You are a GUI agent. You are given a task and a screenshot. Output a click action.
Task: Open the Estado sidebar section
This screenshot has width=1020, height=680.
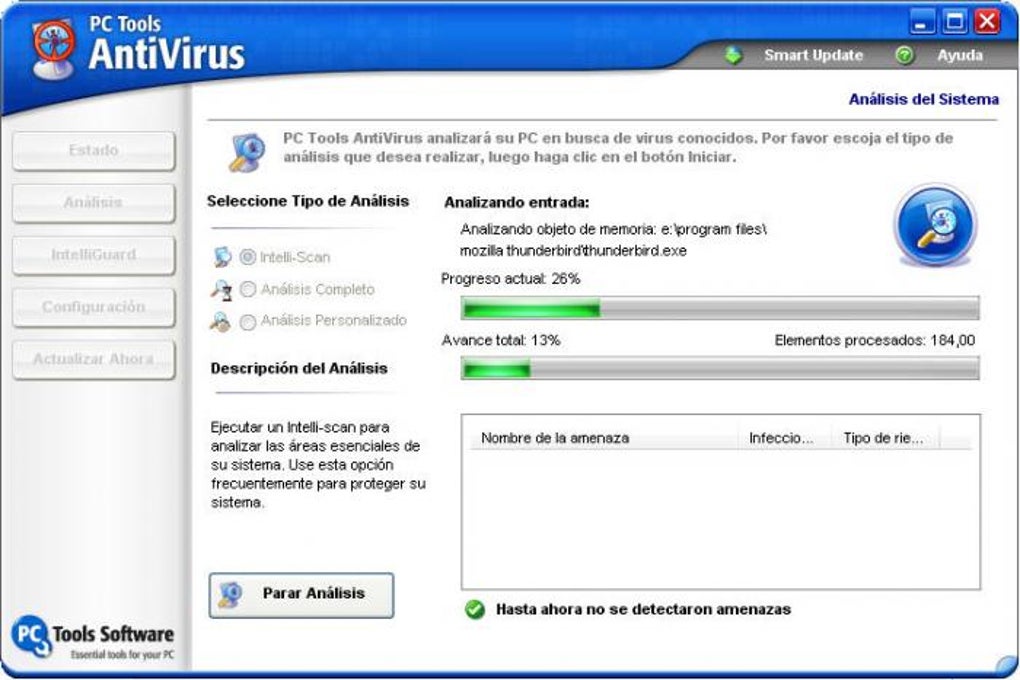94,151
